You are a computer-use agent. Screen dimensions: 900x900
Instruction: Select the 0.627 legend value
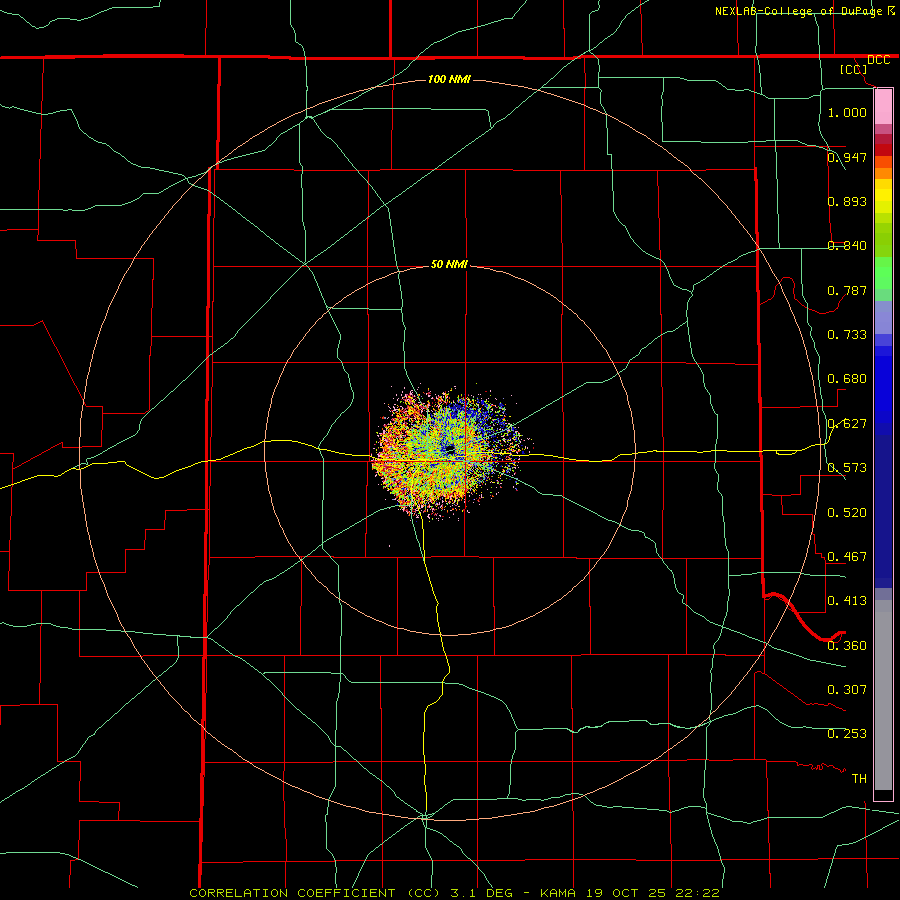(x=847, y=424)
